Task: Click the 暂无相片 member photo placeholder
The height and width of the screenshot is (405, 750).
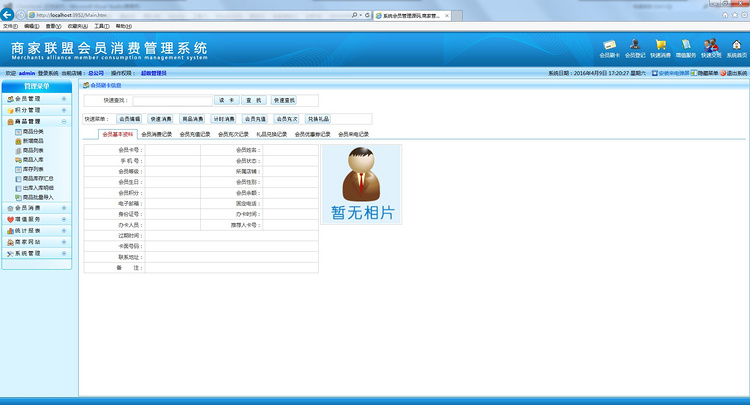Action: pyautogui.click(x=362, y=184)
